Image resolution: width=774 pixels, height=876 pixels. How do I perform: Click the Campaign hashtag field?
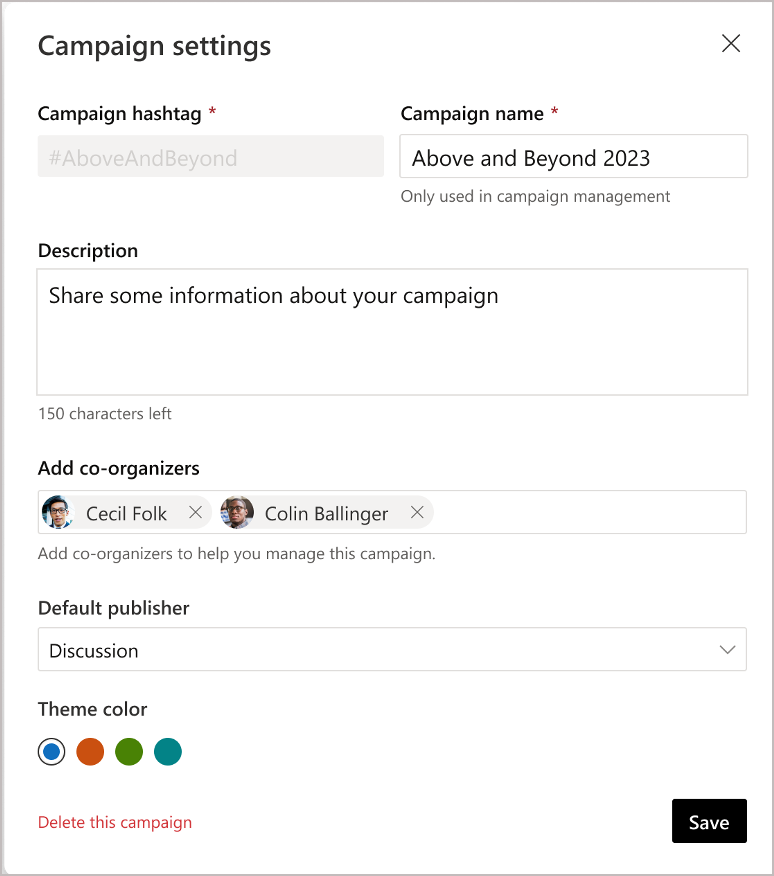tap(210, 156)
